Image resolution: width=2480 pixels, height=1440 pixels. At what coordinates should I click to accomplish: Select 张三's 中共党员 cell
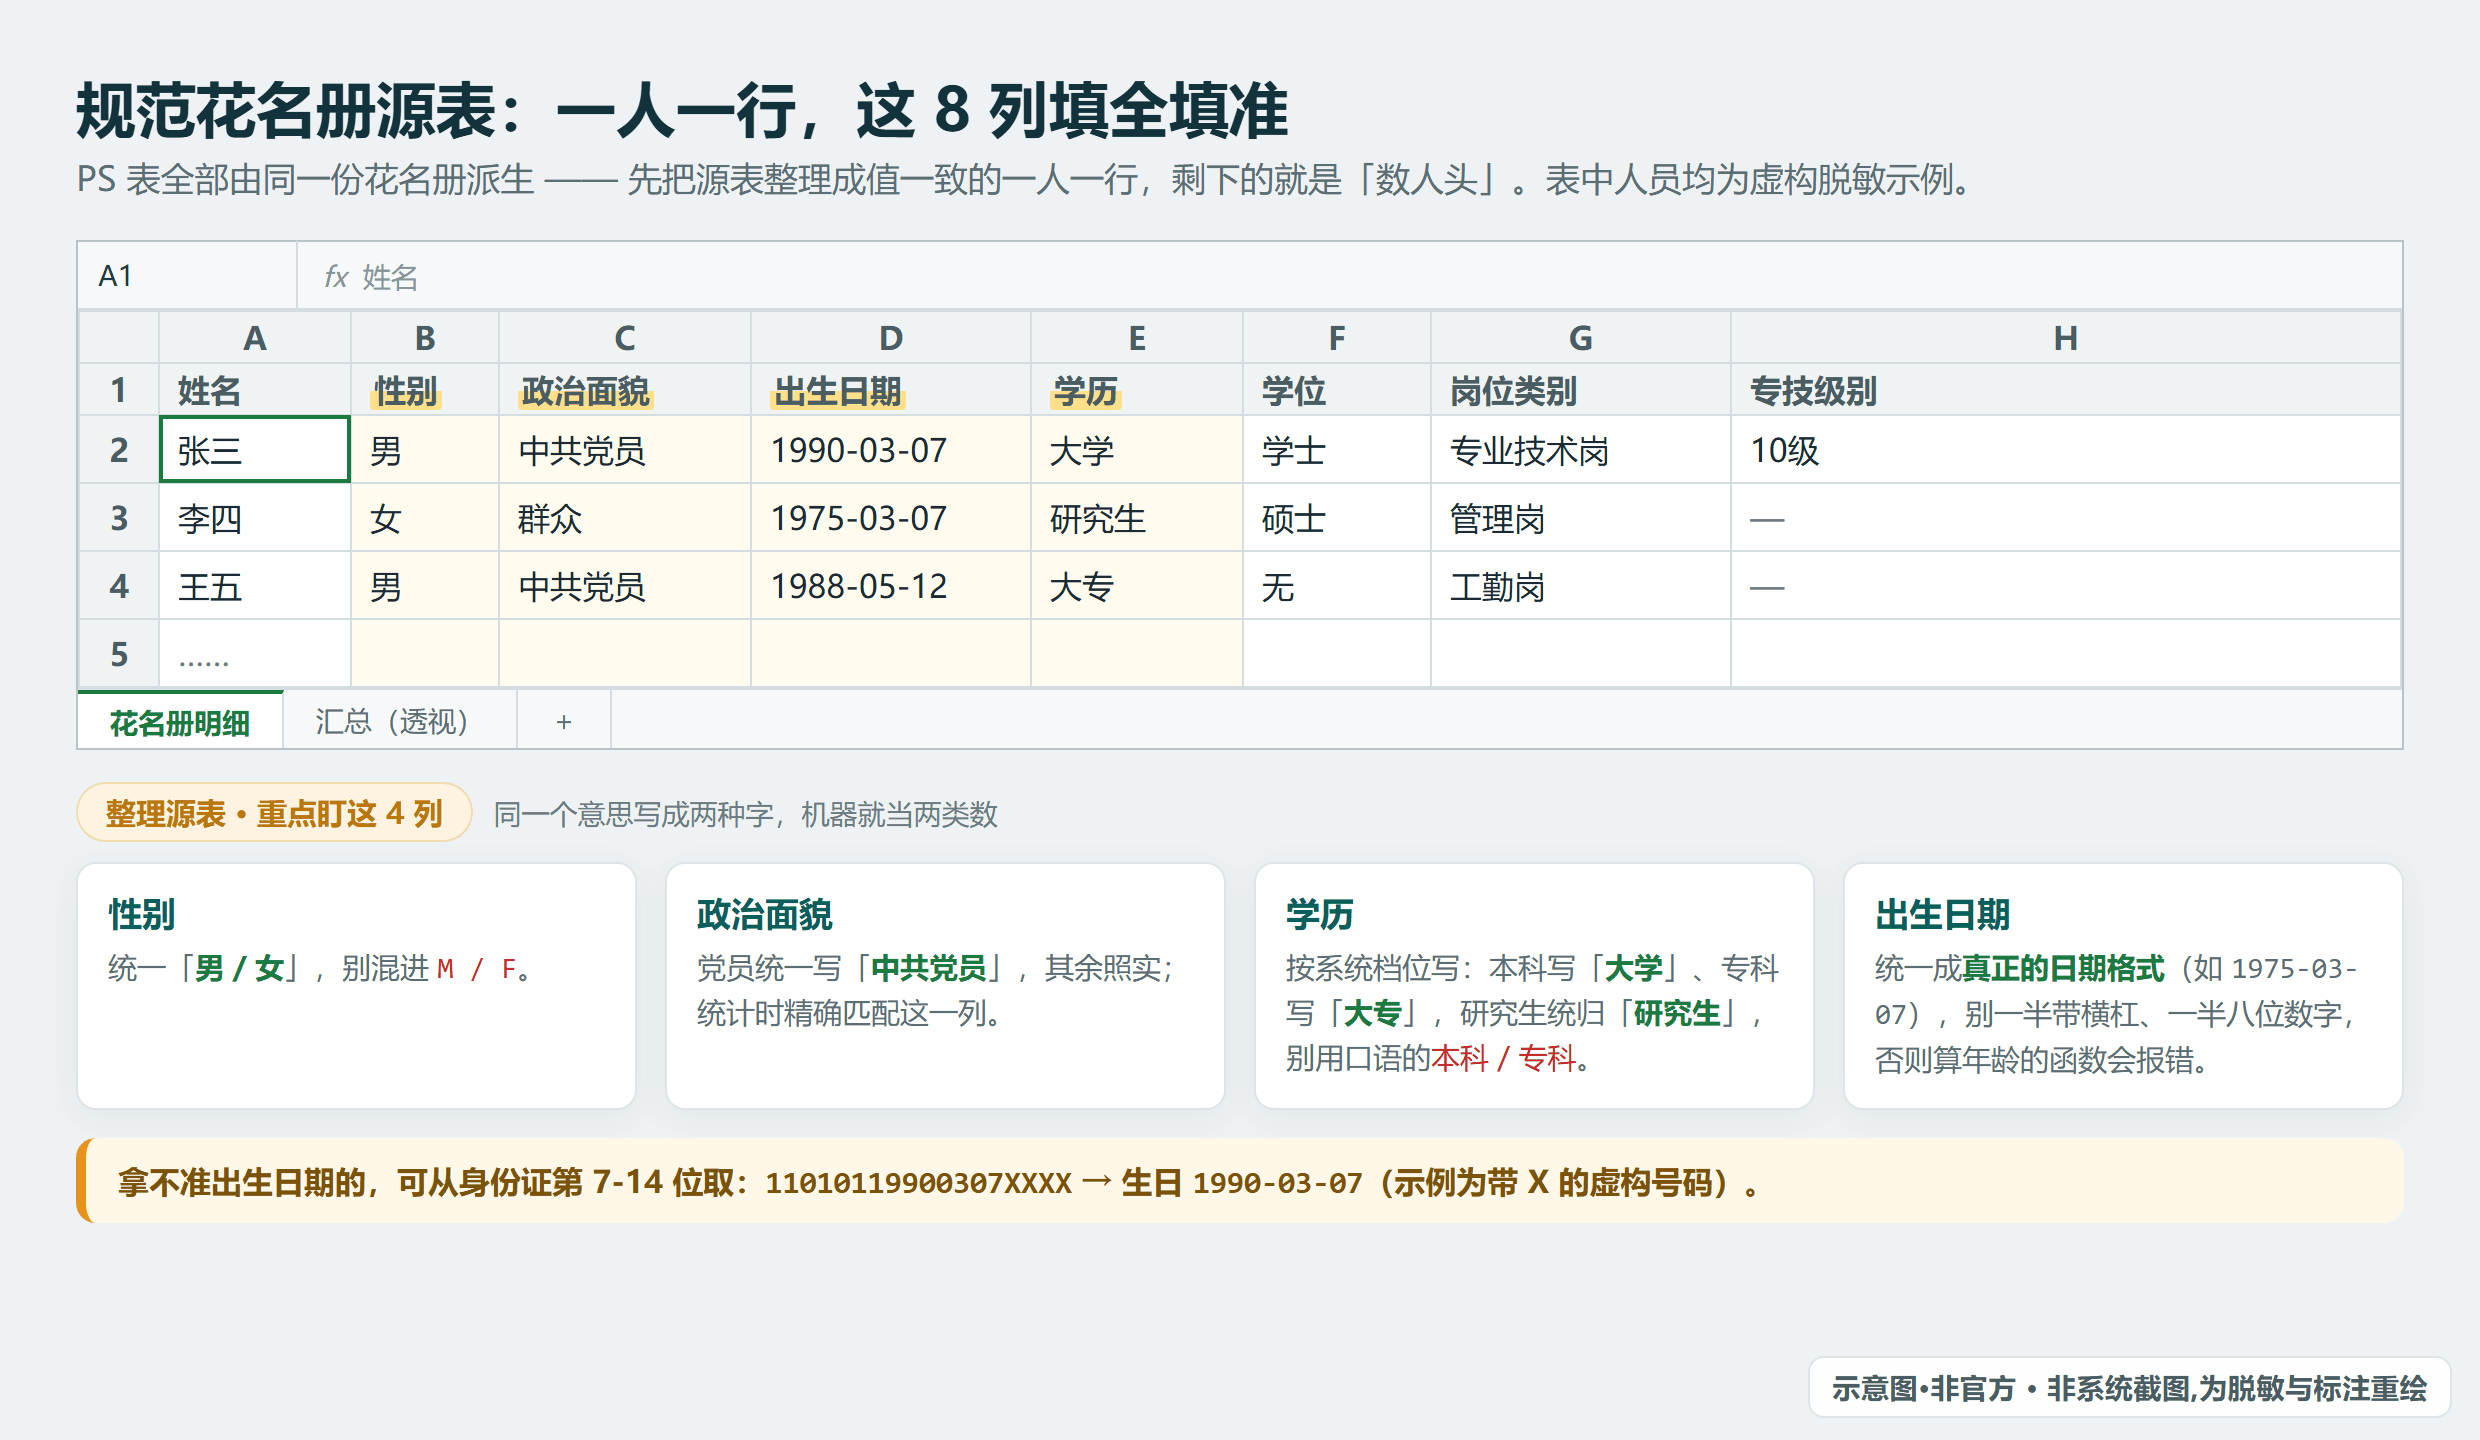pyautogui.click(x=625, y=450)
